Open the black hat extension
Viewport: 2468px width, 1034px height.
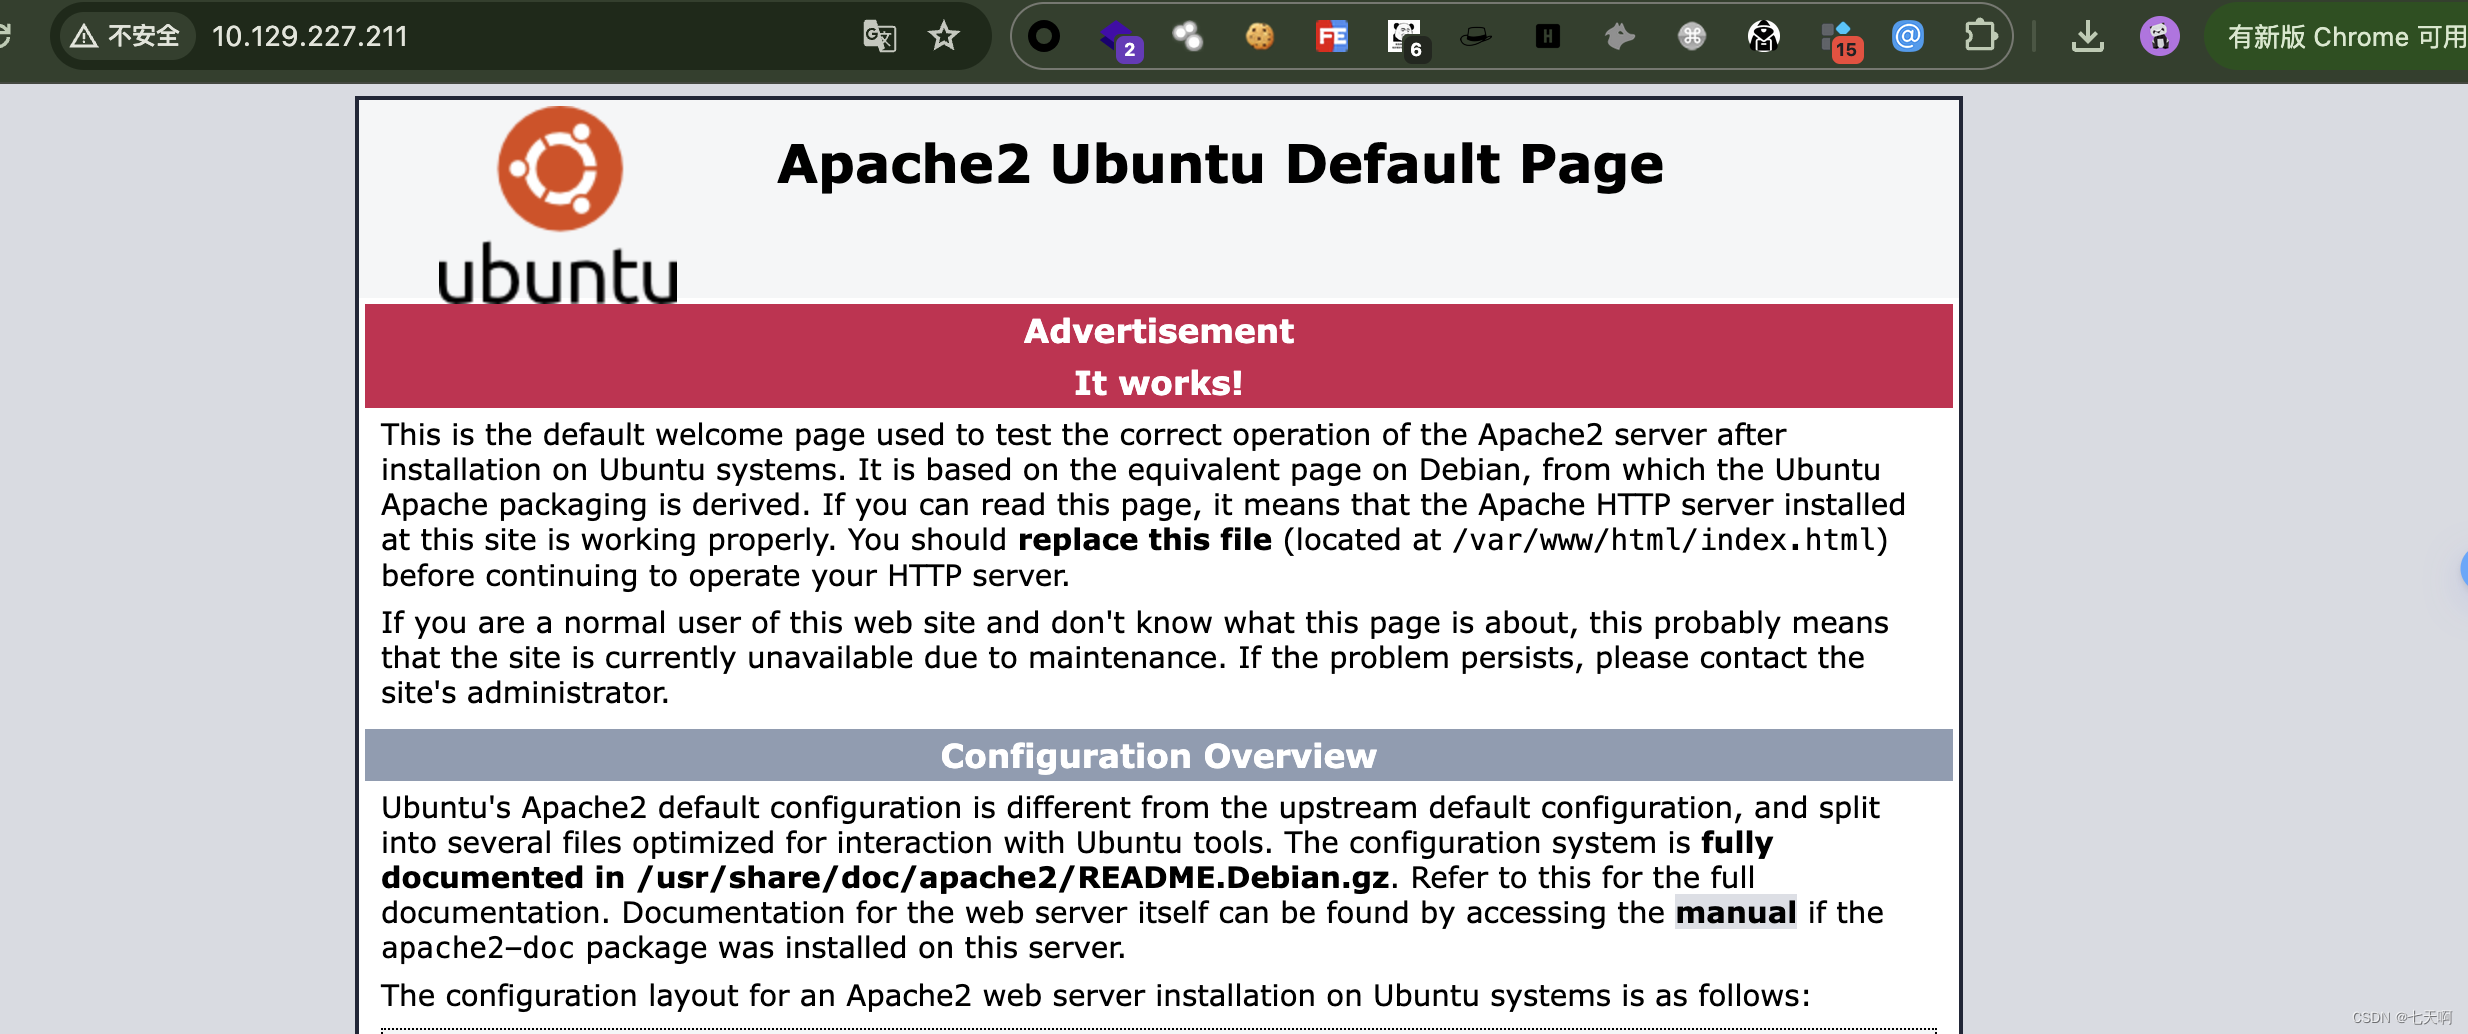pyautogui.click(x=1475, y=37)
